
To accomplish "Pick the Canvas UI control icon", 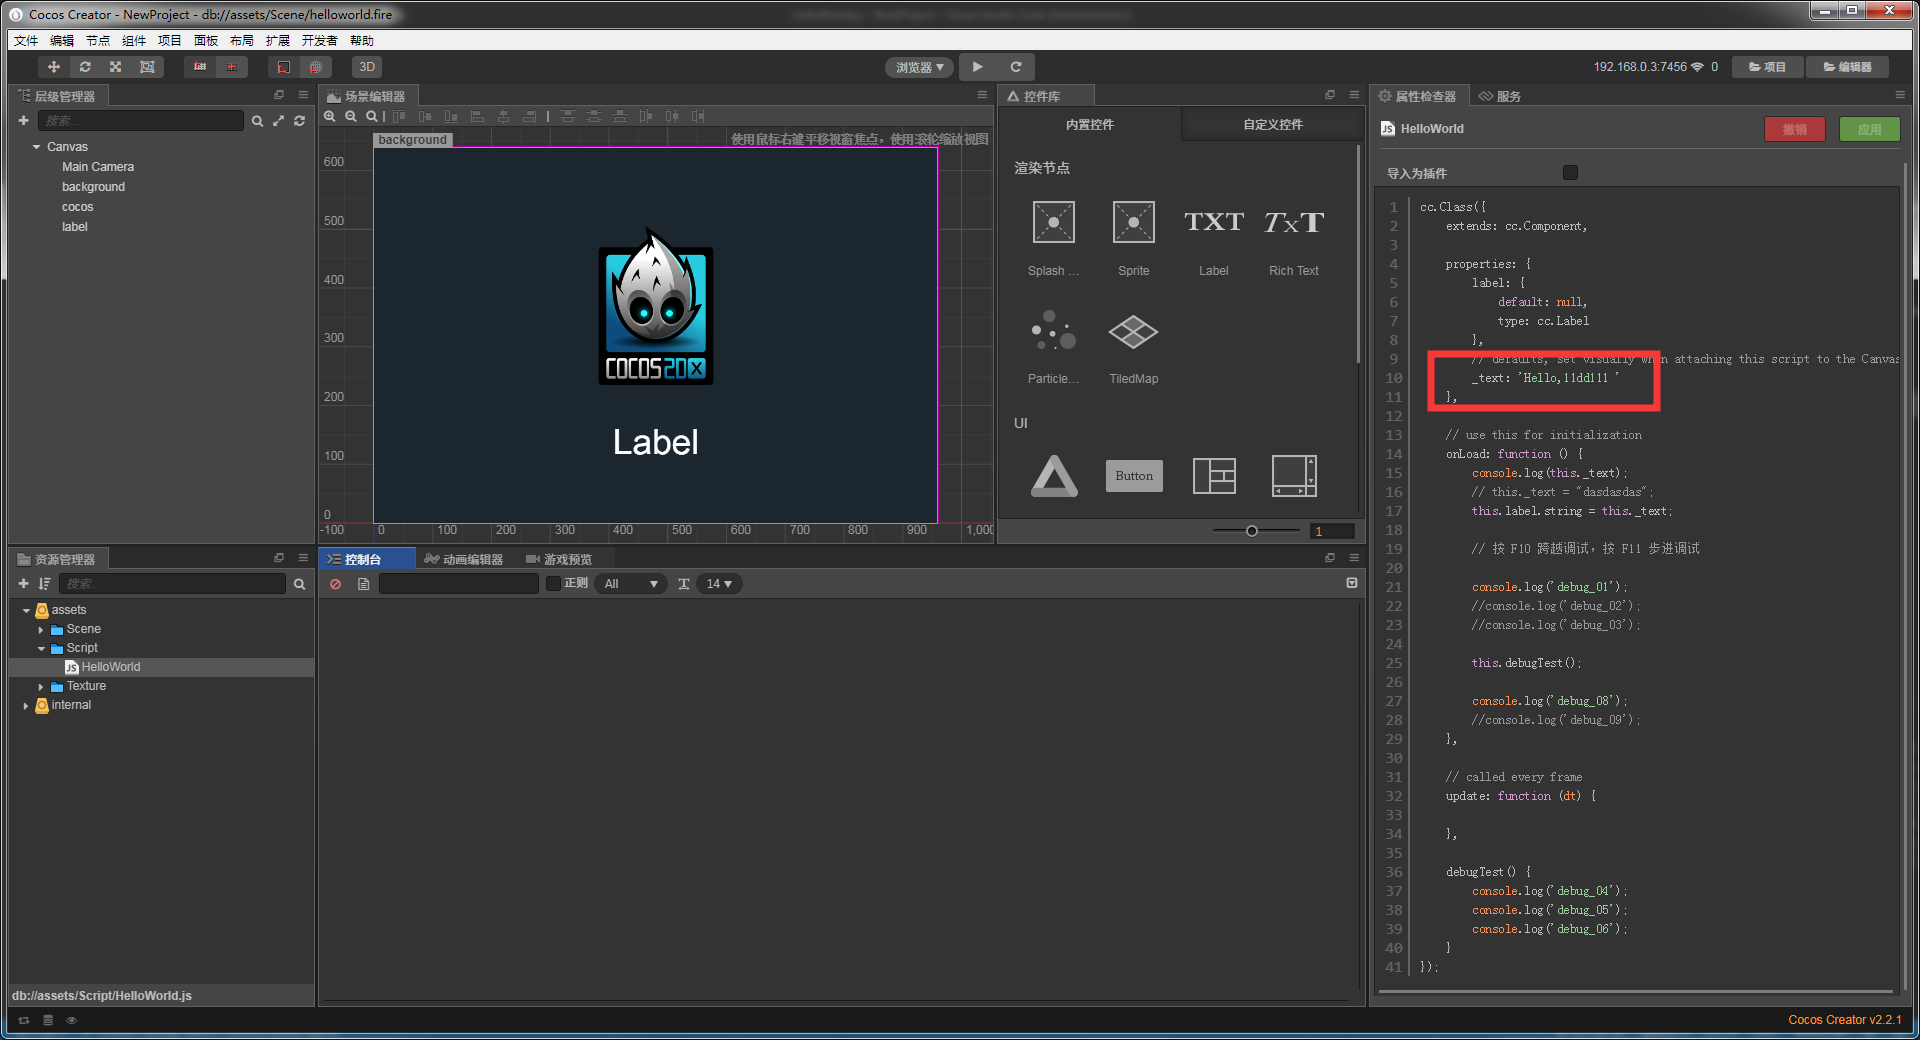I will coord(1054,476).
